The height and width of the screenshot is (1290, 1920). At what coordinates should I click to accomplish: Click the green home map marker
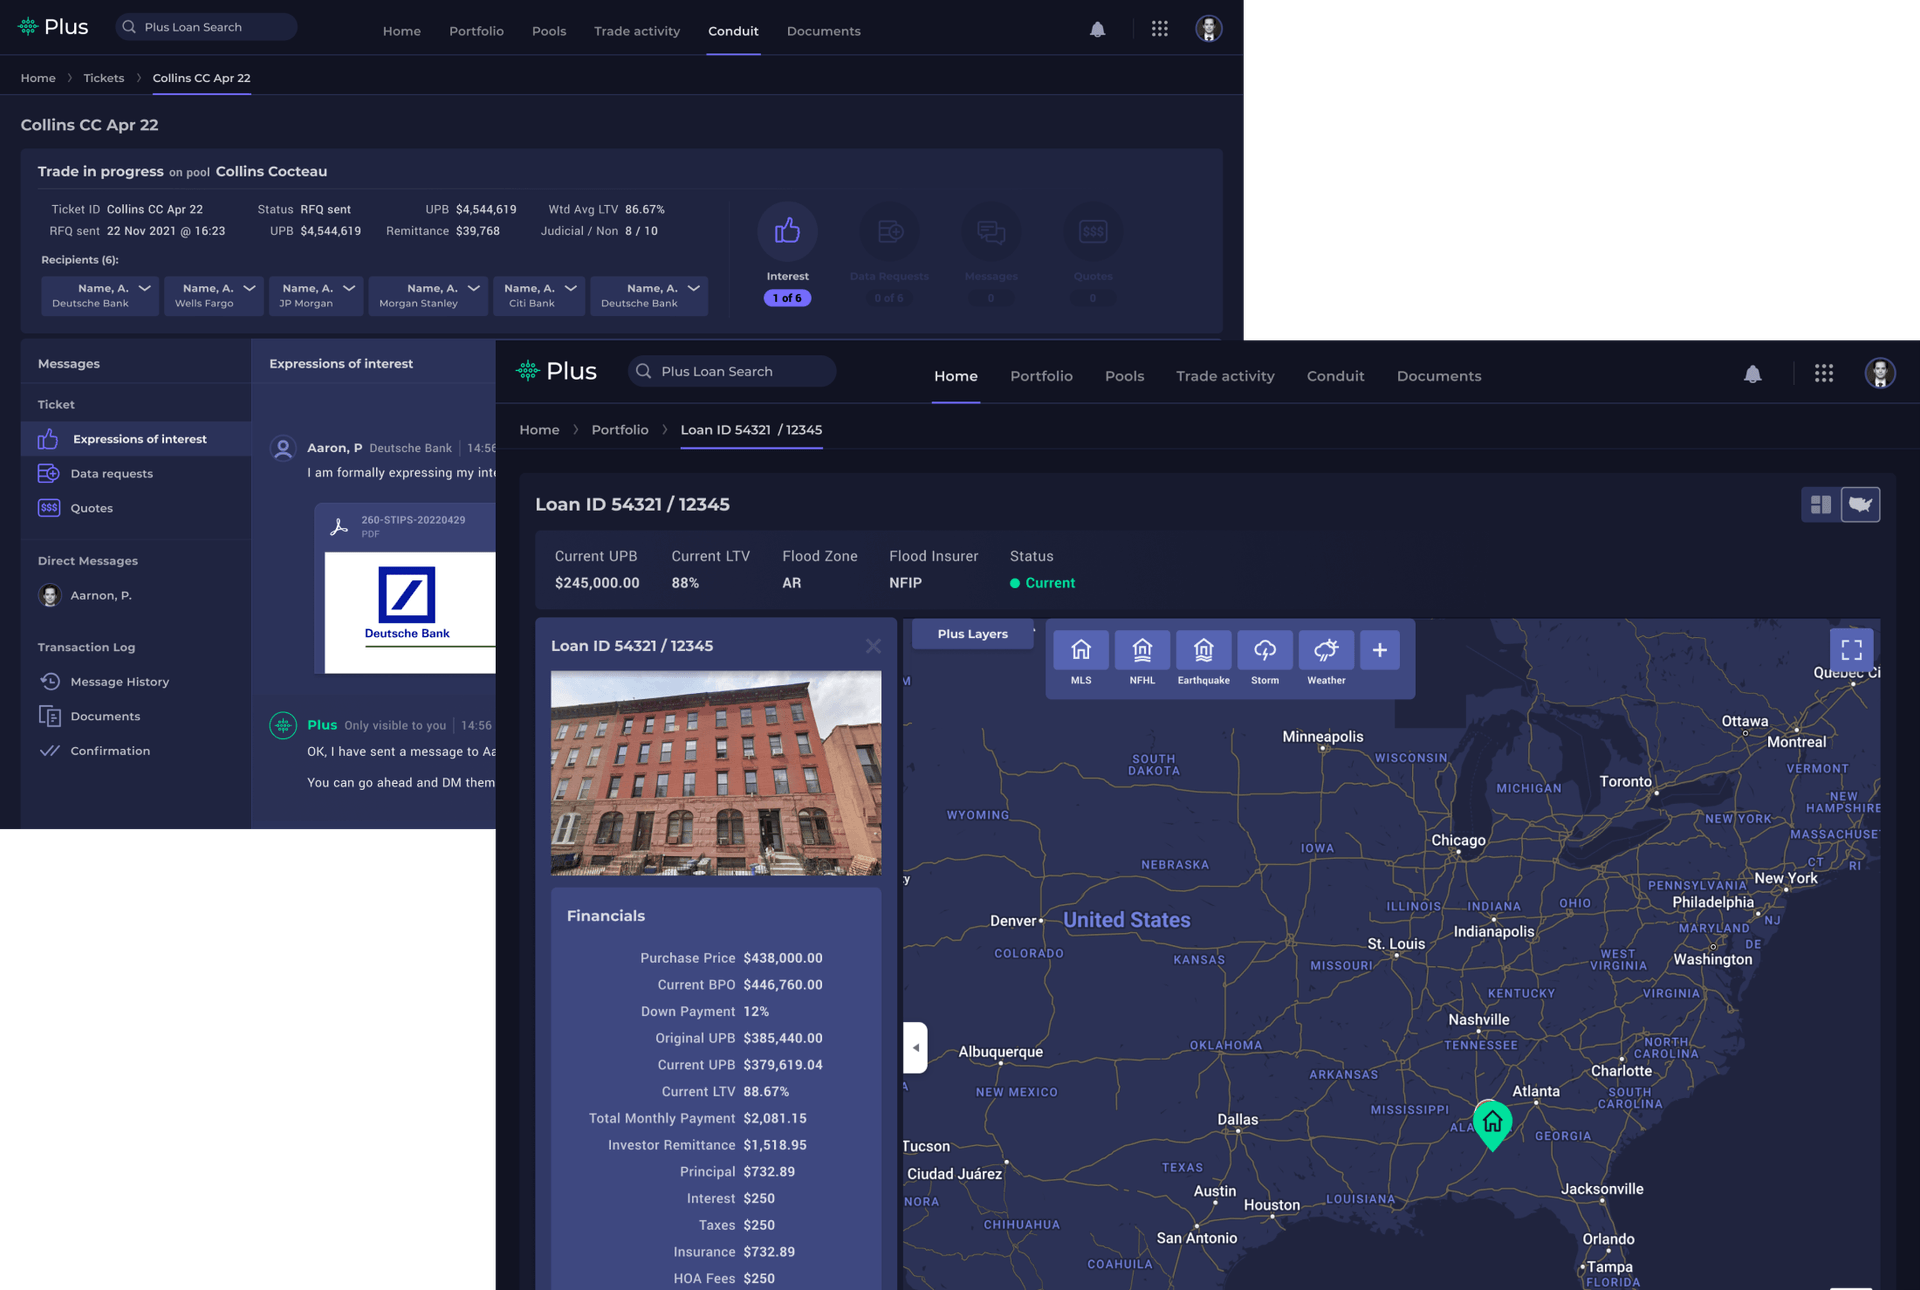pyautogui.click(x=1492, y=1123)
